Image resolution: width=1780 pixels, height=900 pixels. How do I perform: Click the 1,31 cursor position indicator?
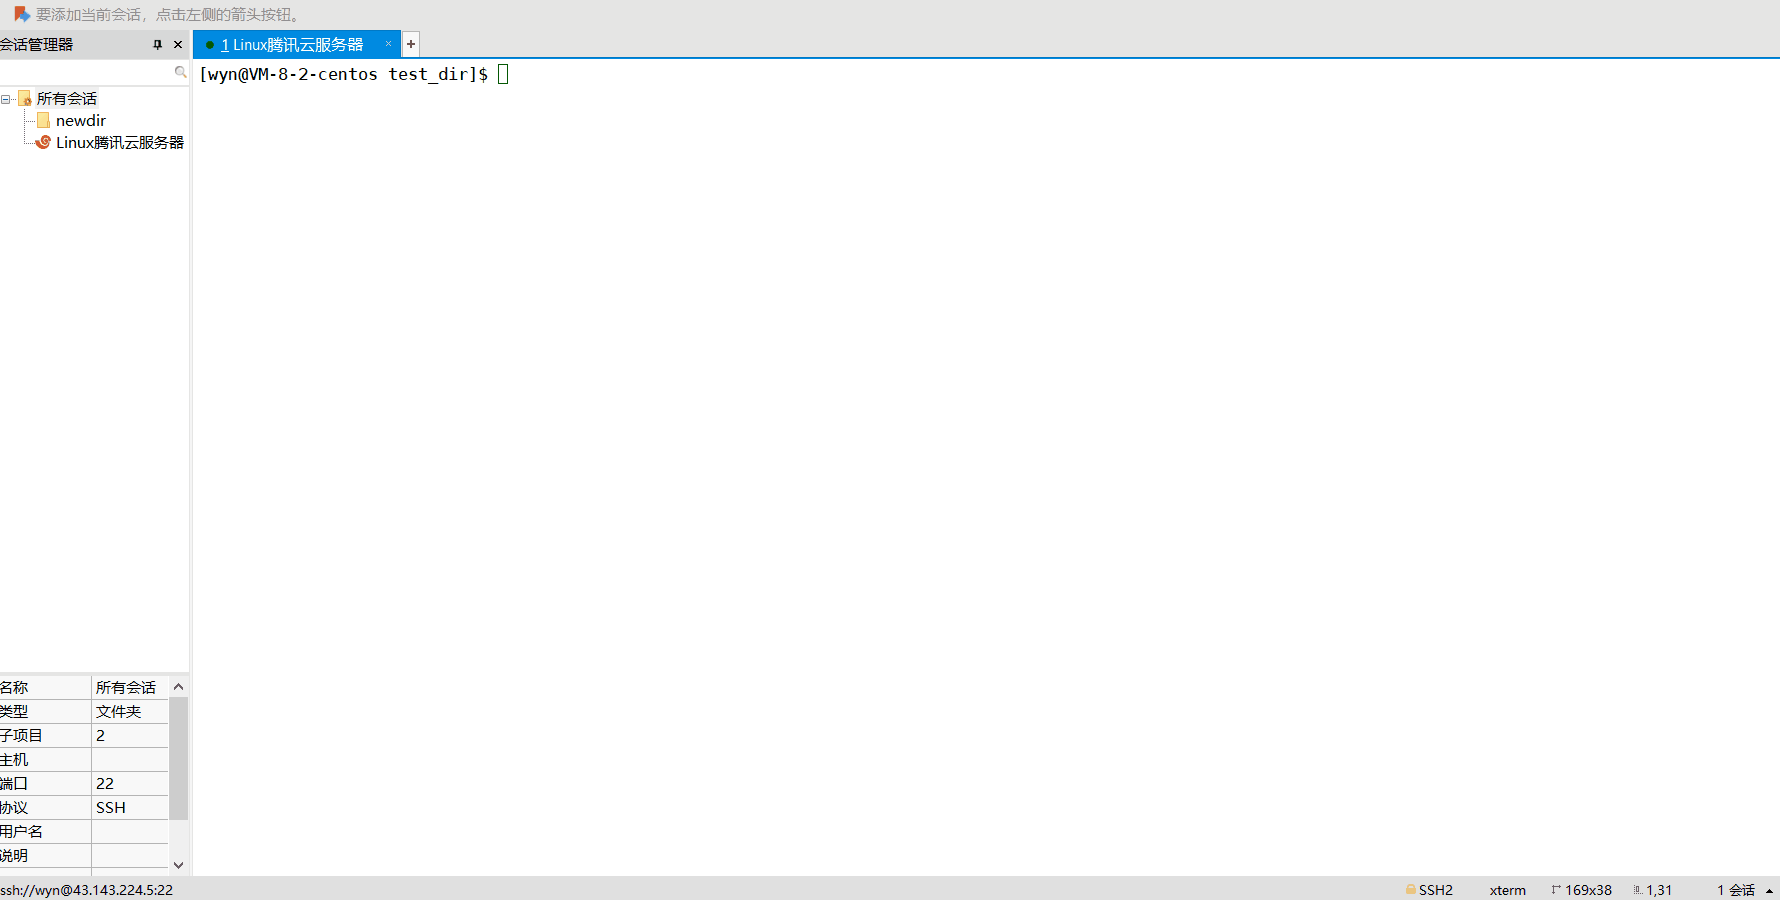1659,890
